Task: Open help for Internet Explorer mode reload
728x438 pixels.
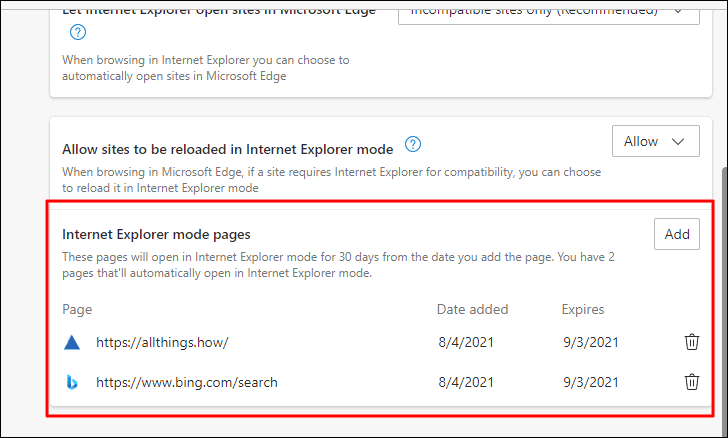Action: [413, 144]
